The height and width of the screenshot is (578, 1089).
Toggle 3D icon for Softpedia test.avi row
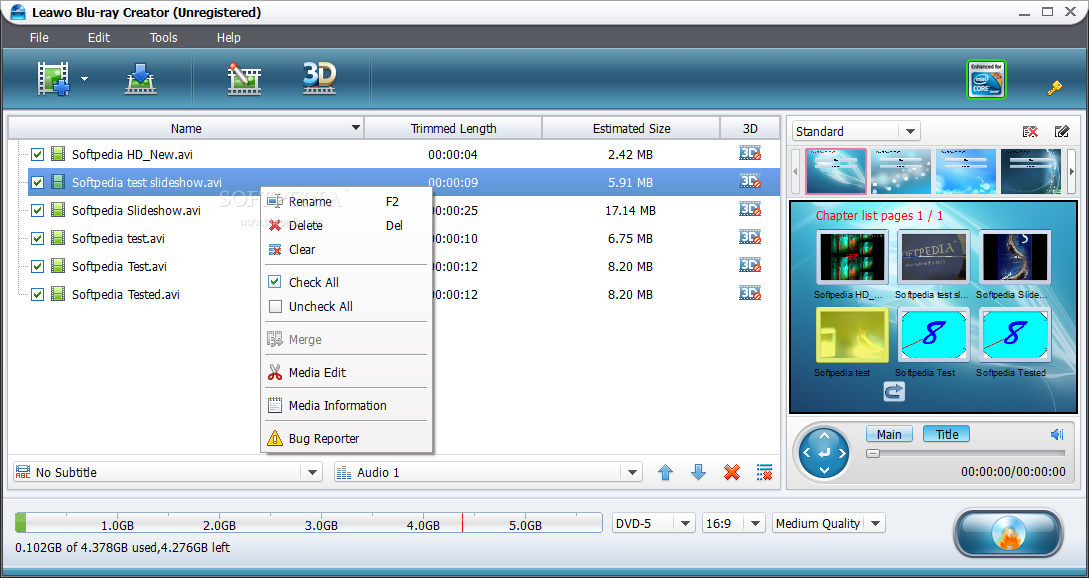(750, 238)
